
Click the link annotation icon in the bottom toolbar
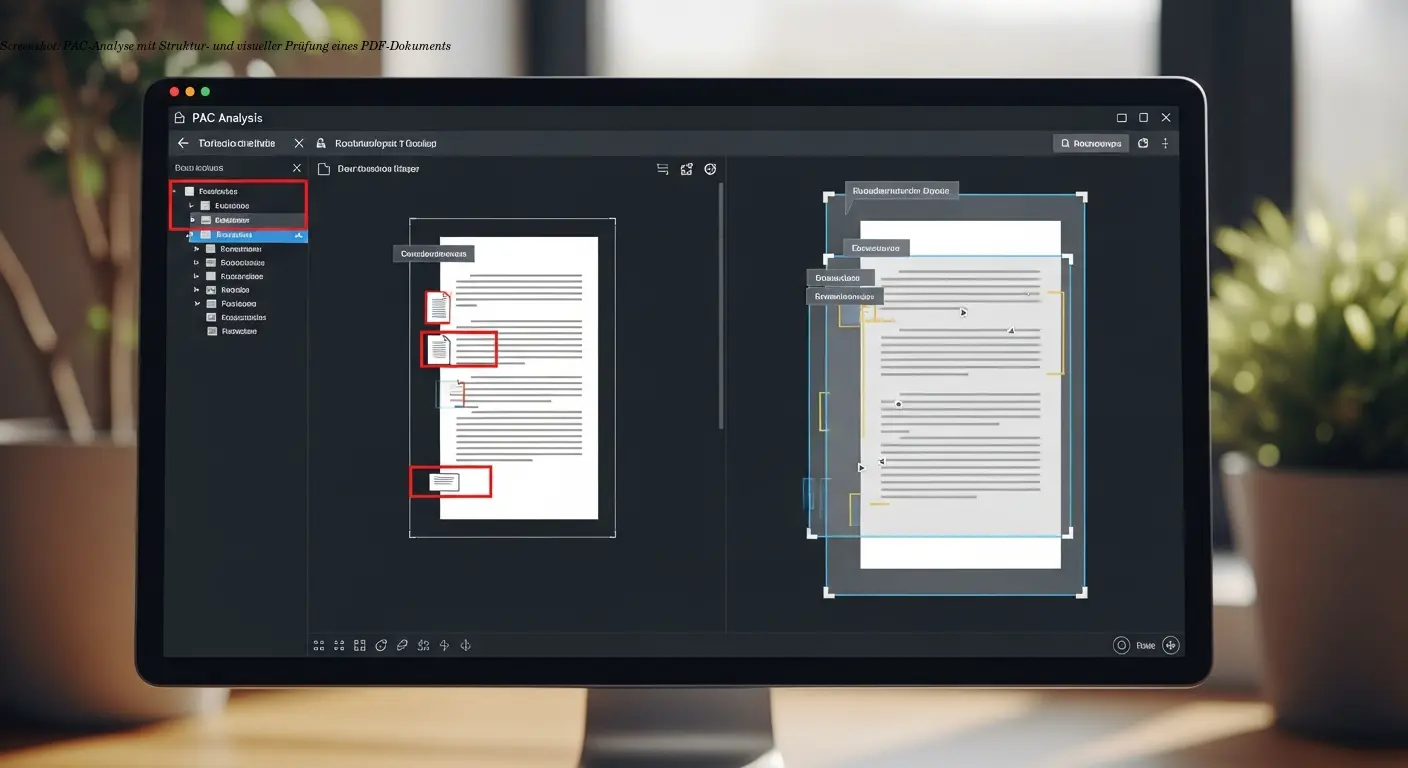click(402, 645)
